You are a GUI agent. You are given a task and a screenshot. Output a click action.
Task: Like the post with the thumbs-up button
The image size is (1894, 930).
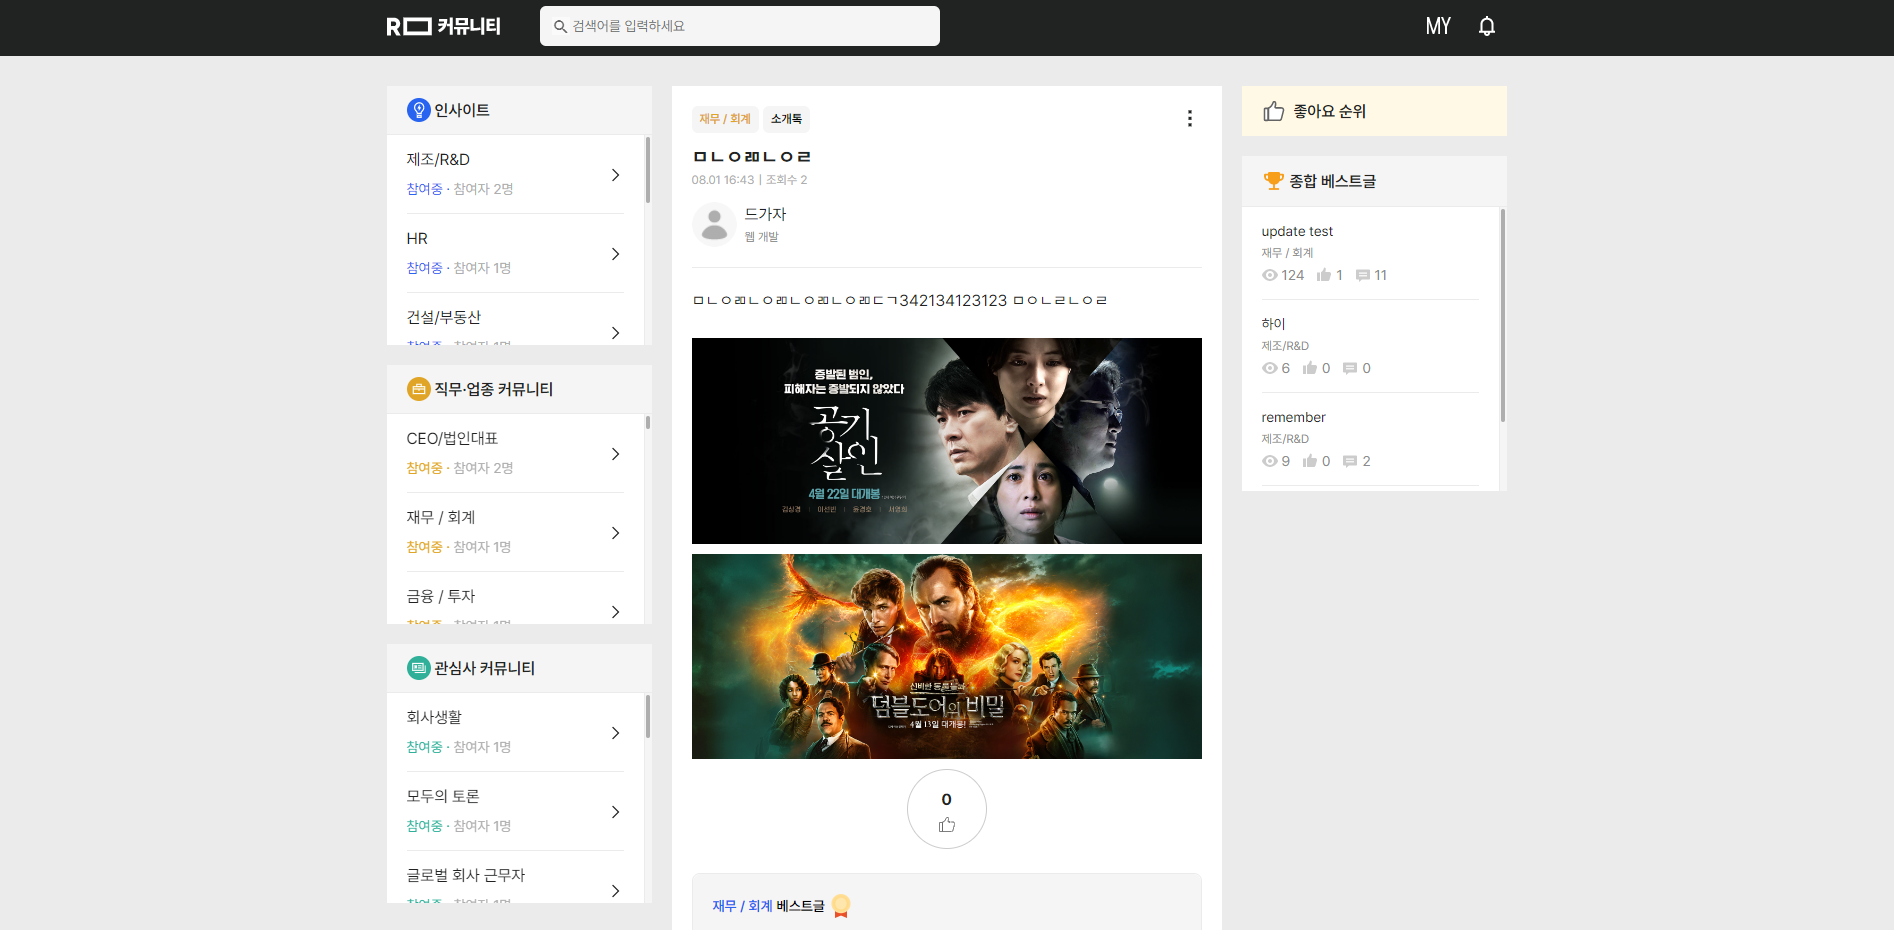point(947,809)
